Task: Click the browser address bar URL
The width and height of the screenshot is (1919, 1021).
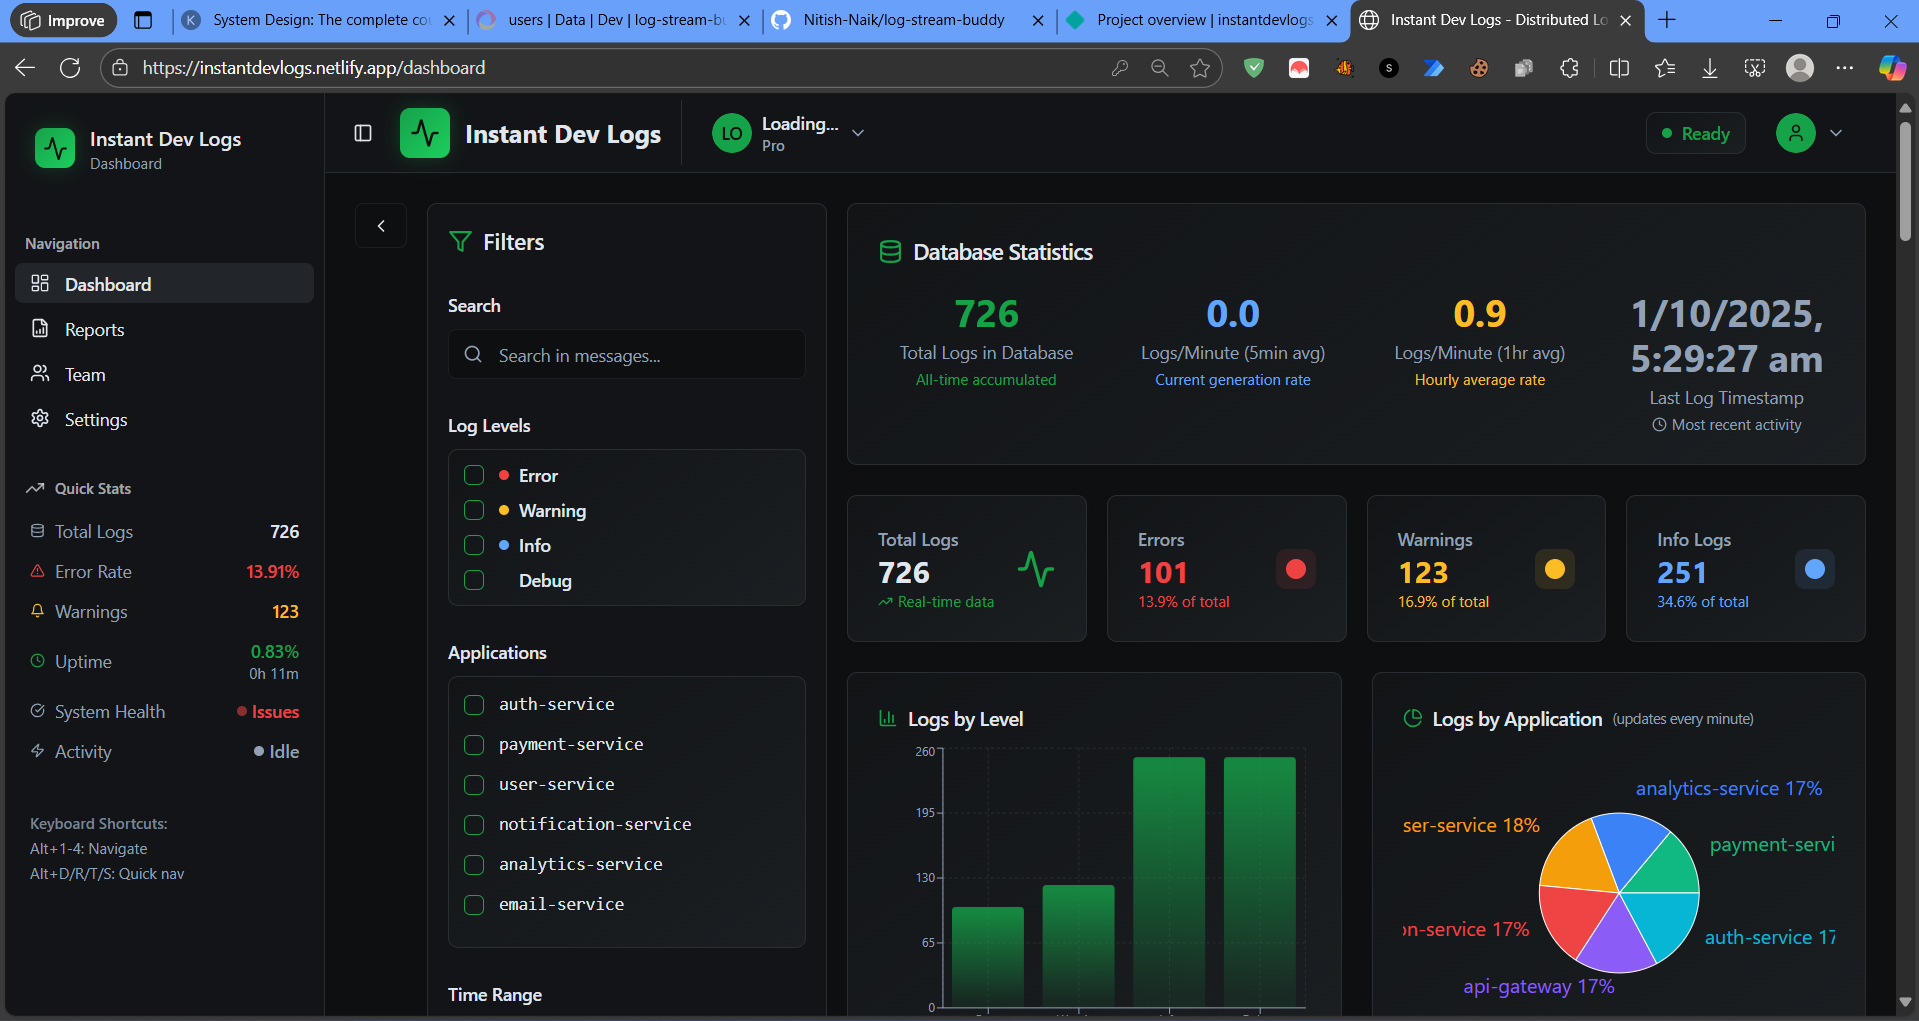Action: tap(314, 68)
